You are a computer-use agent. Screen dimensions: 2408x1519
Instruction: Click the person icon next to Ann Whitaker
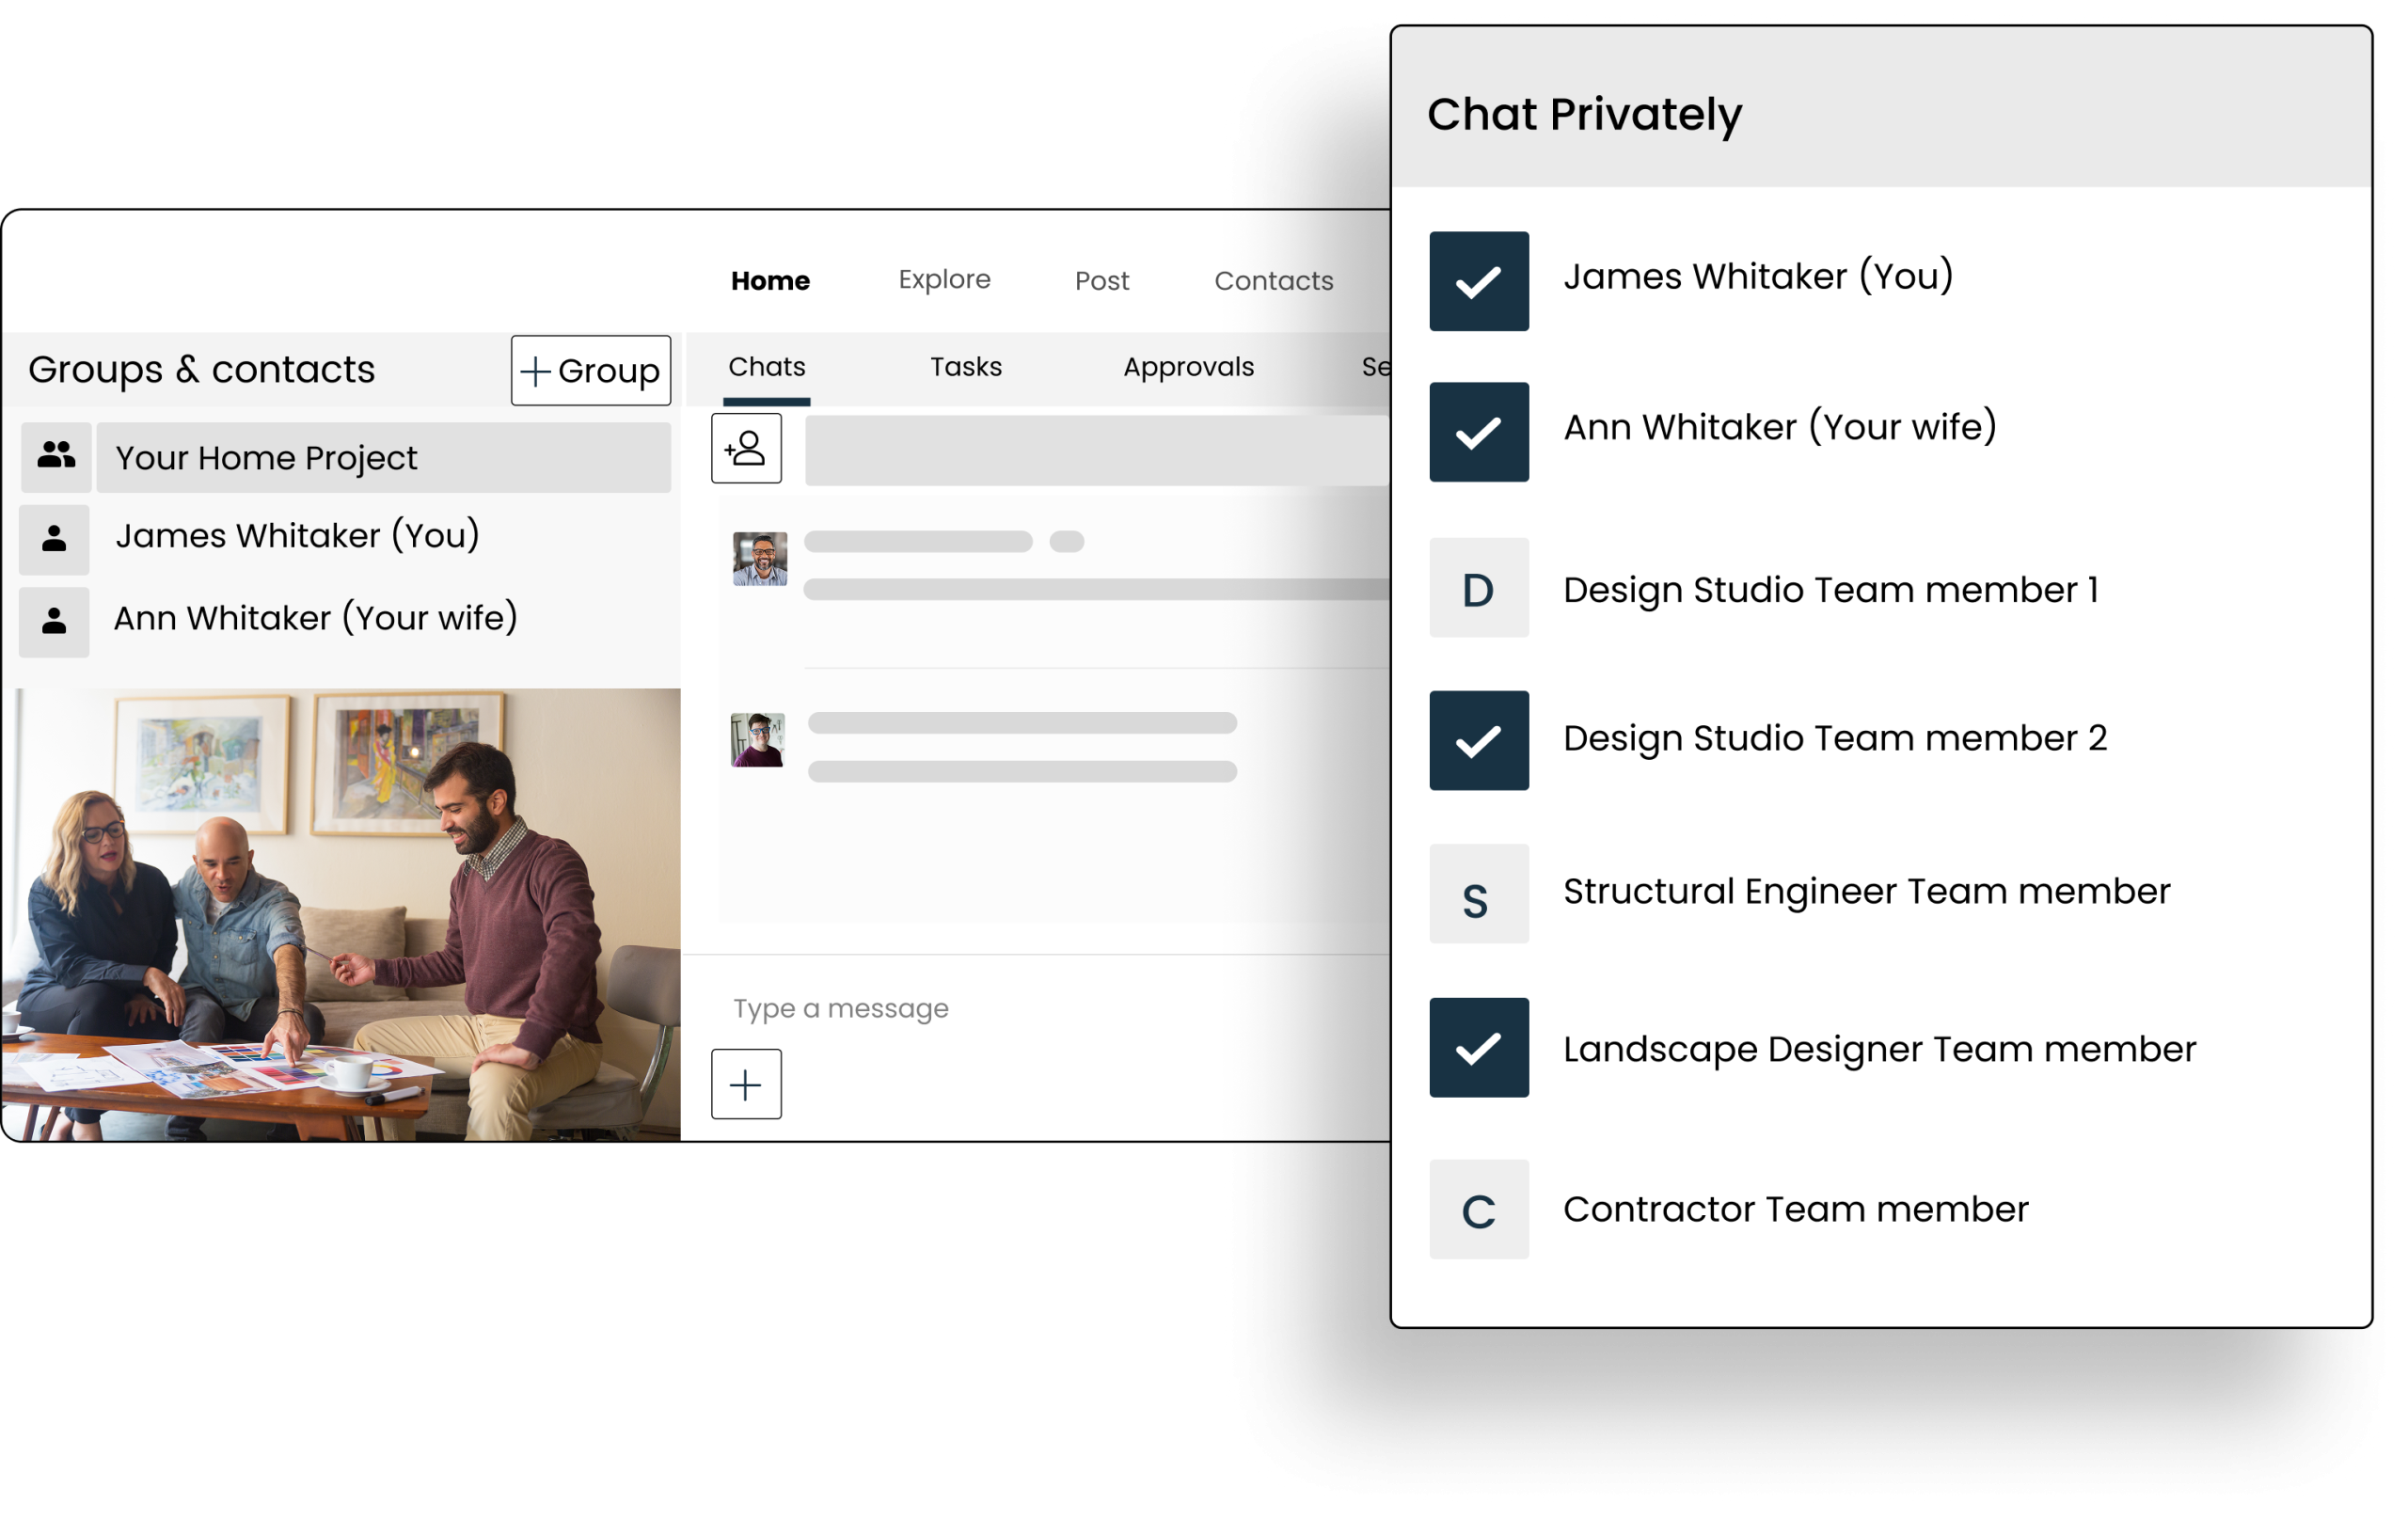54,620
